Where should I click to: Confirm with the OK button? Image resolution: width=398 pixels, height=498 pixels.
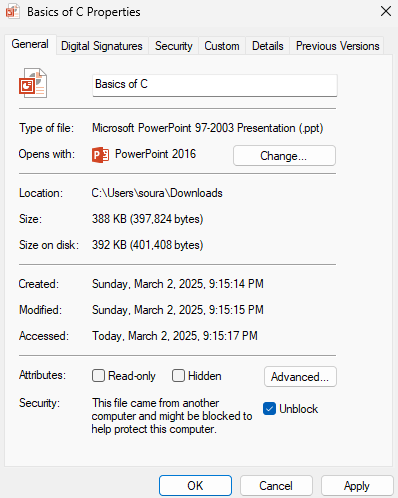(x=195, y=486)
